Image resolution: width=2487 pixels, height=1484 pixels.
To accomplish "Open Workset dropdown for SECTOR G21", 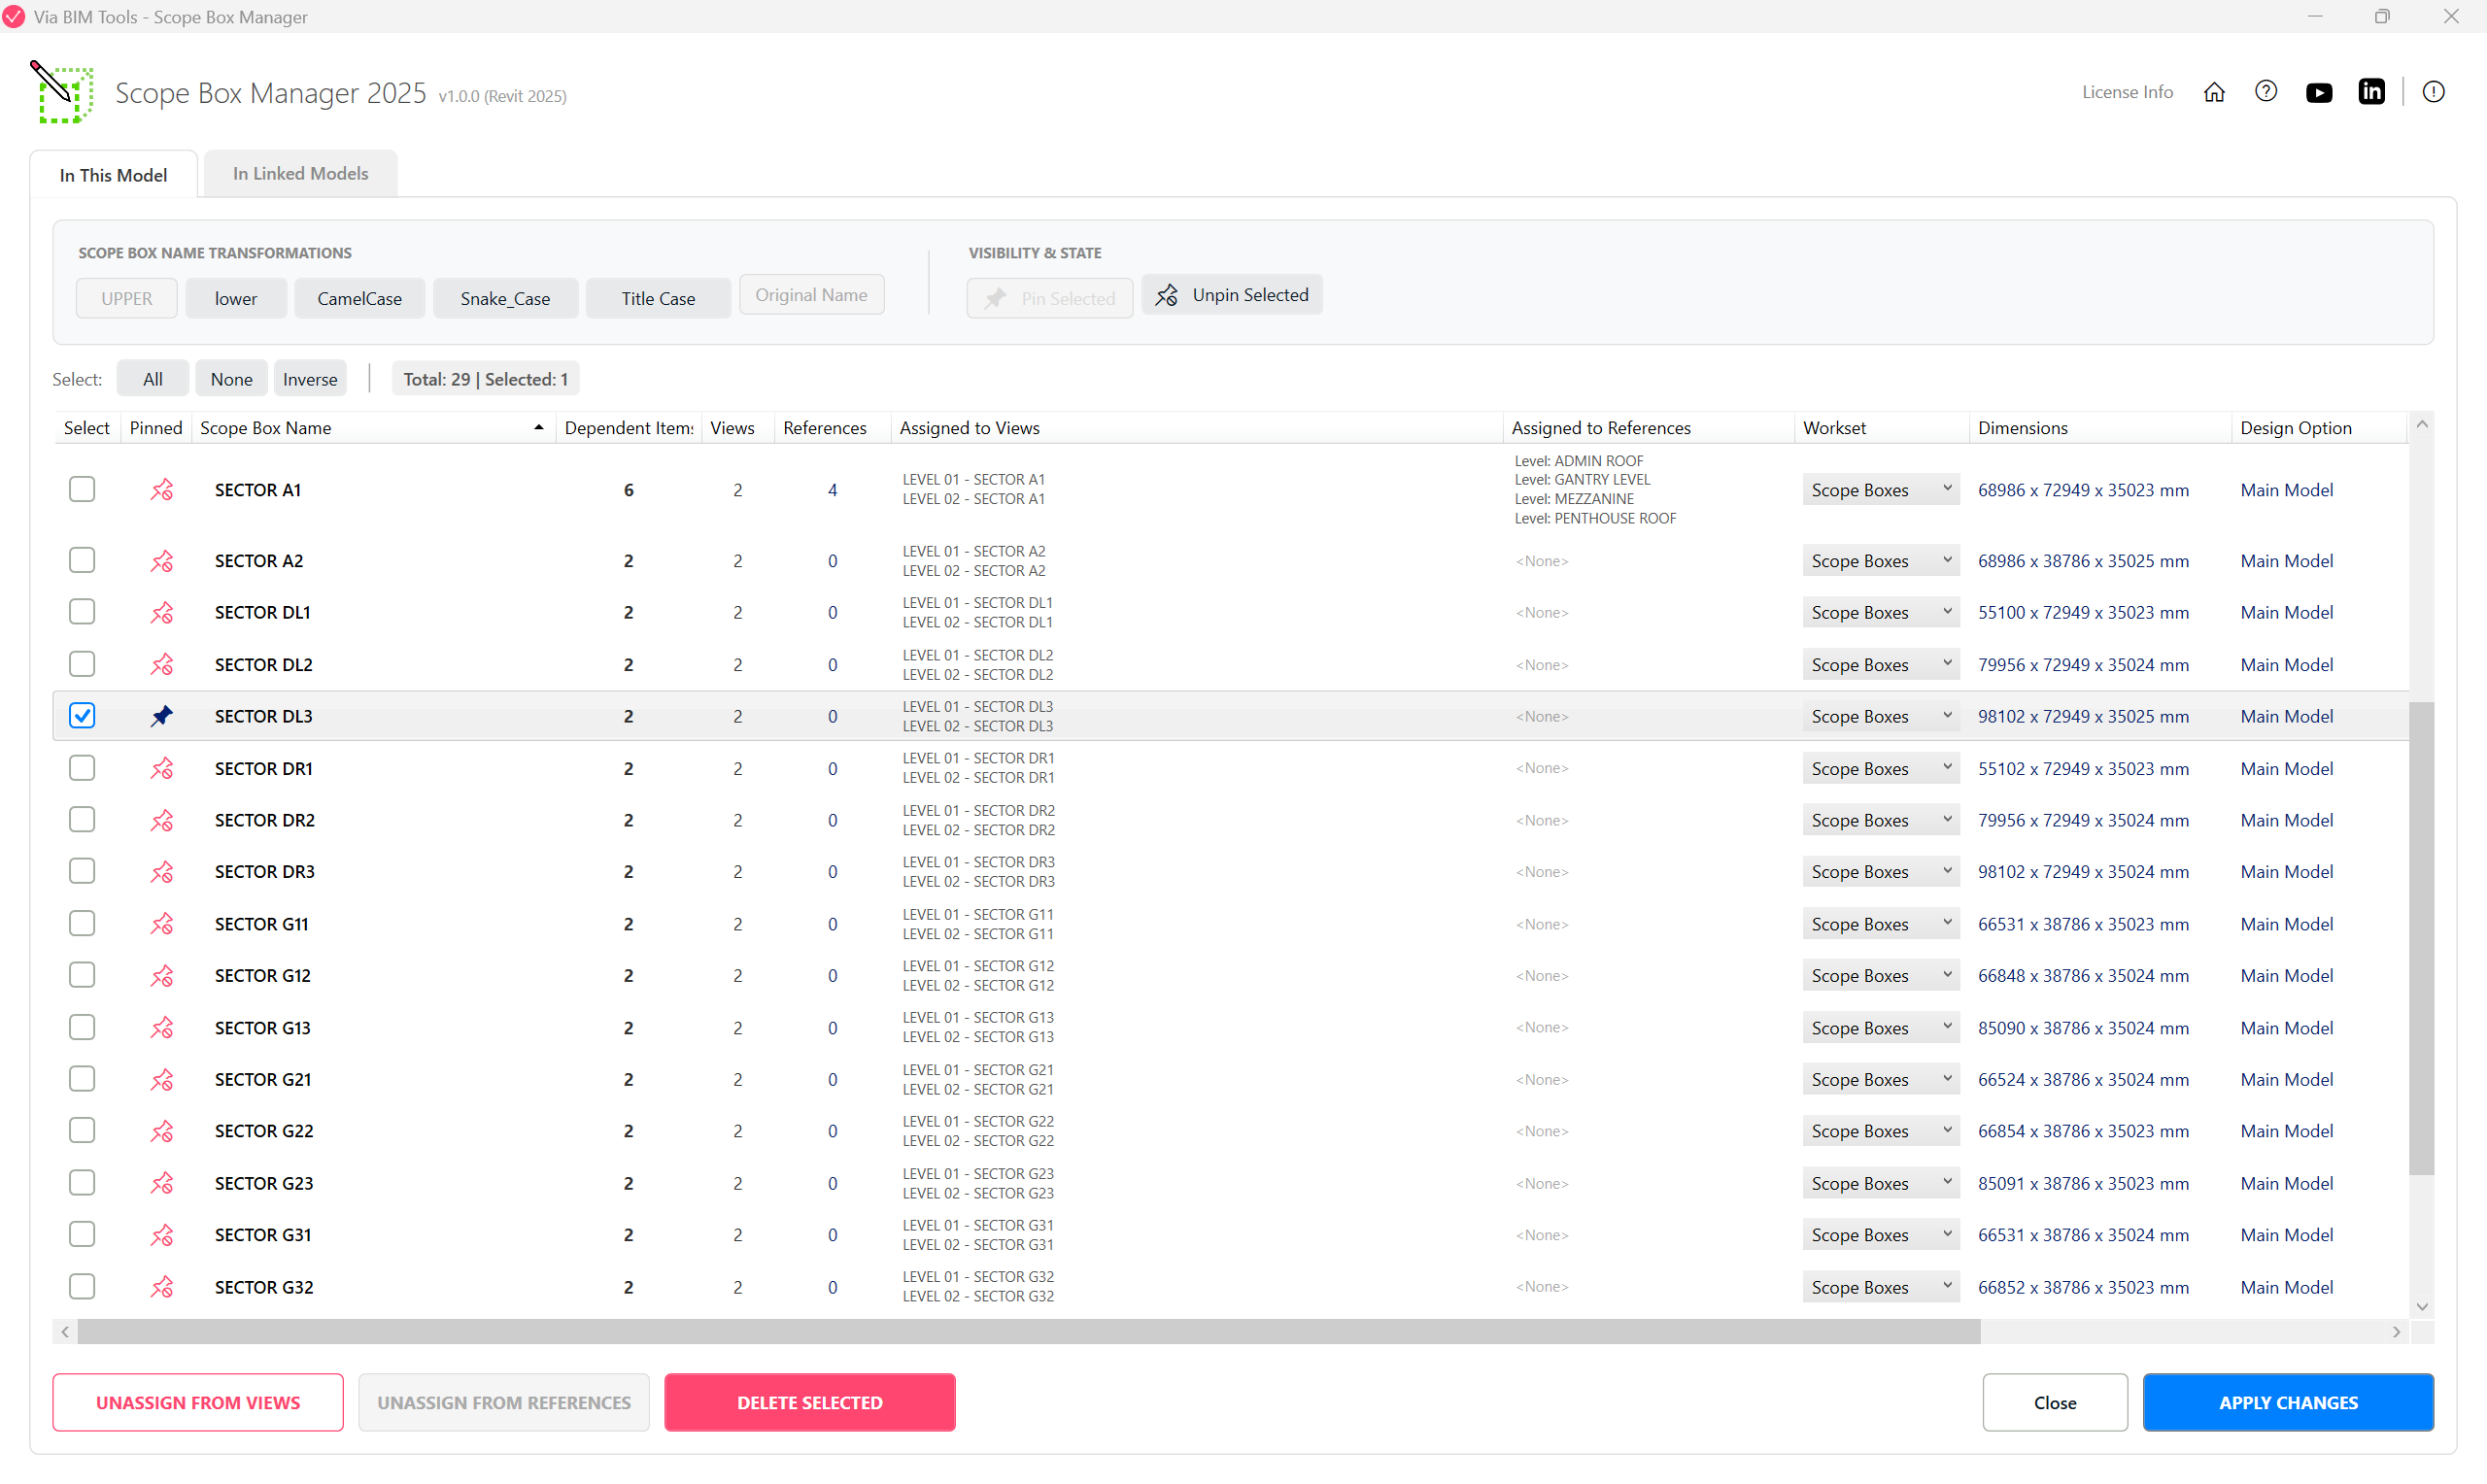I will [1880, 1080].
